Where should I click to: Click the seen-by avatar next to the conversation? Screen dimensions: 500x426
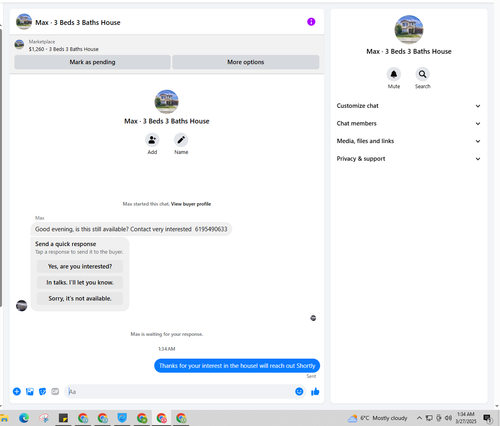pyautogui.click(x=313, y=318)
